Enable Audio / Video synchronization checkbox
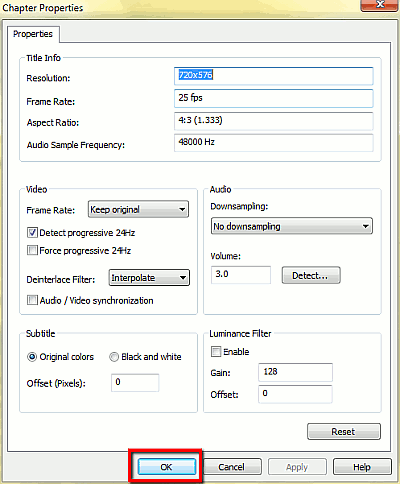This screenshot has width=400, height=484. click(x=32, y=300)
